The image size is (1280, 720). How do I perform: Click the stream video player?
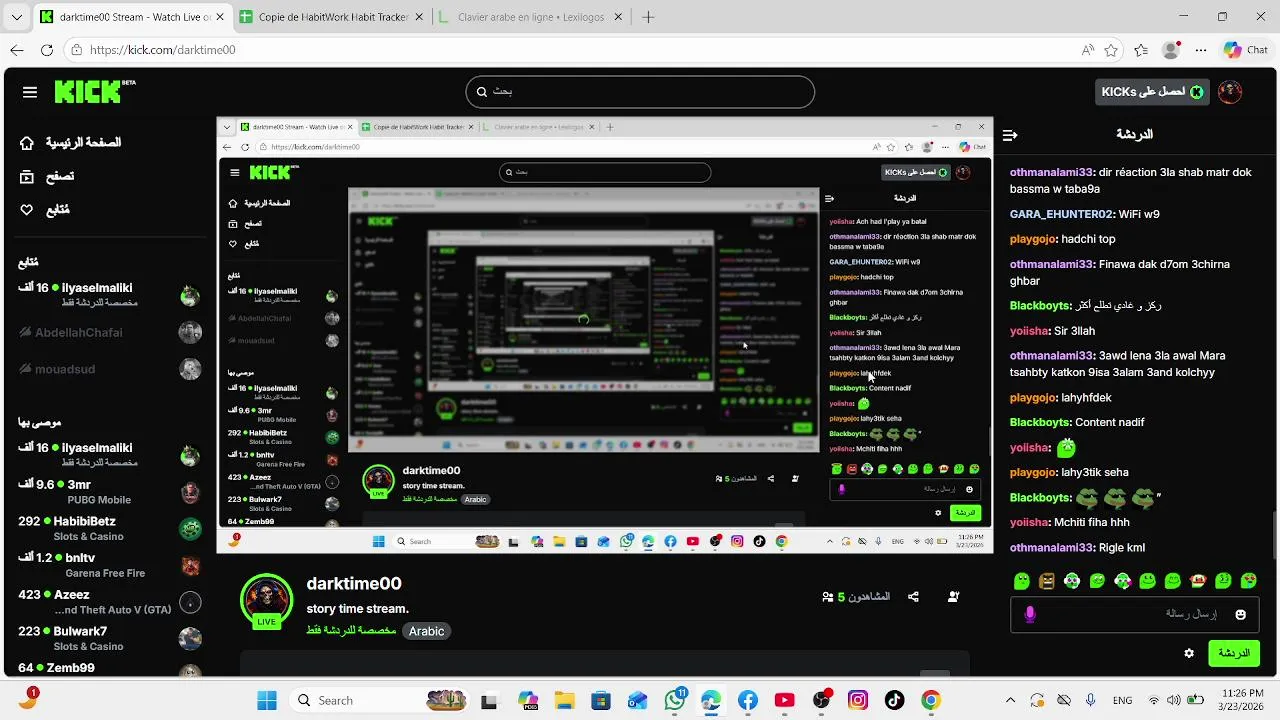[605, 335]
